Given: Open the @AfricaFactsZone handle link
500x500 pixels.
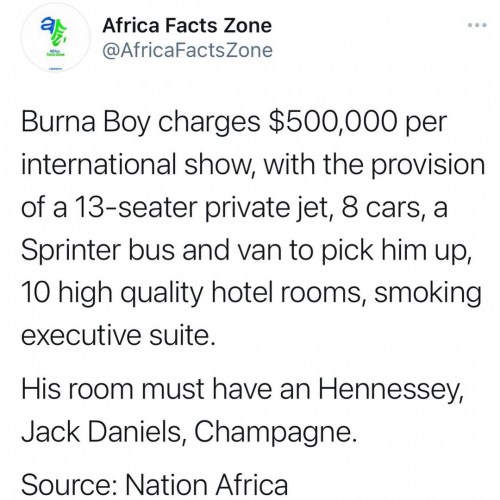Looking at the screenshot, I should point(188,51).
